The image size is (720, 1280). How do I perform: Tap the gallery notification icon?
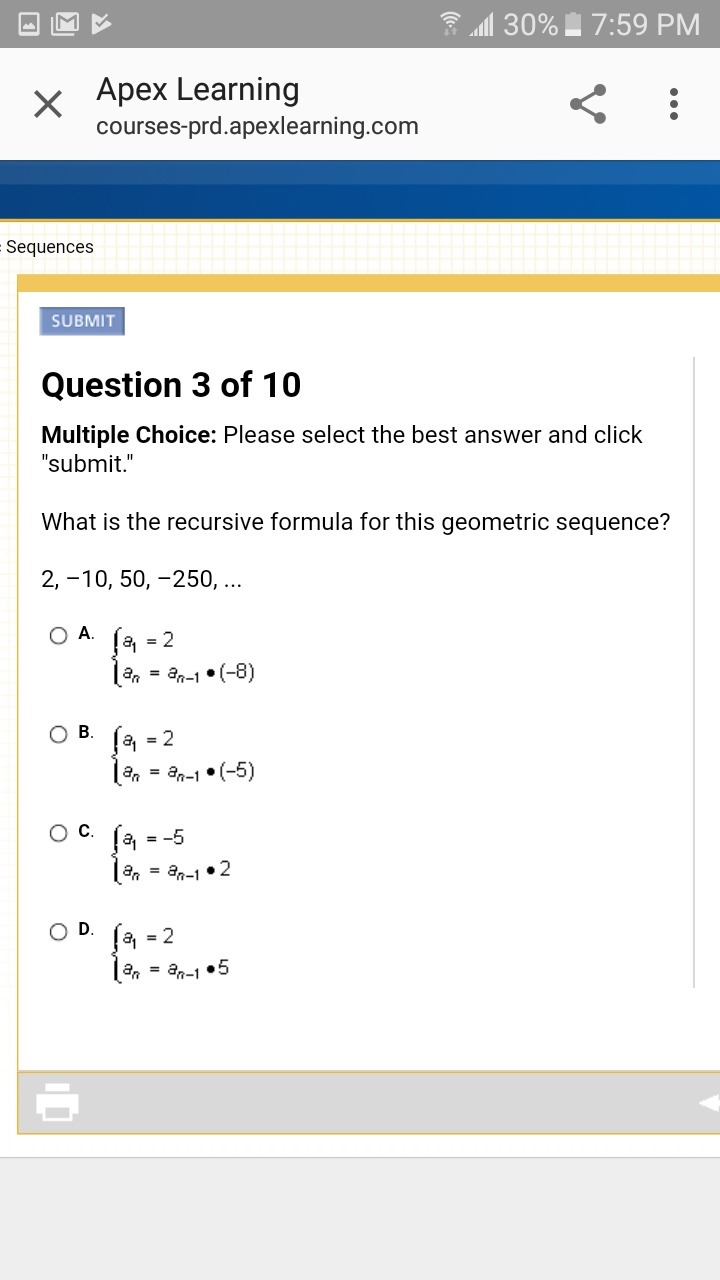29,24
